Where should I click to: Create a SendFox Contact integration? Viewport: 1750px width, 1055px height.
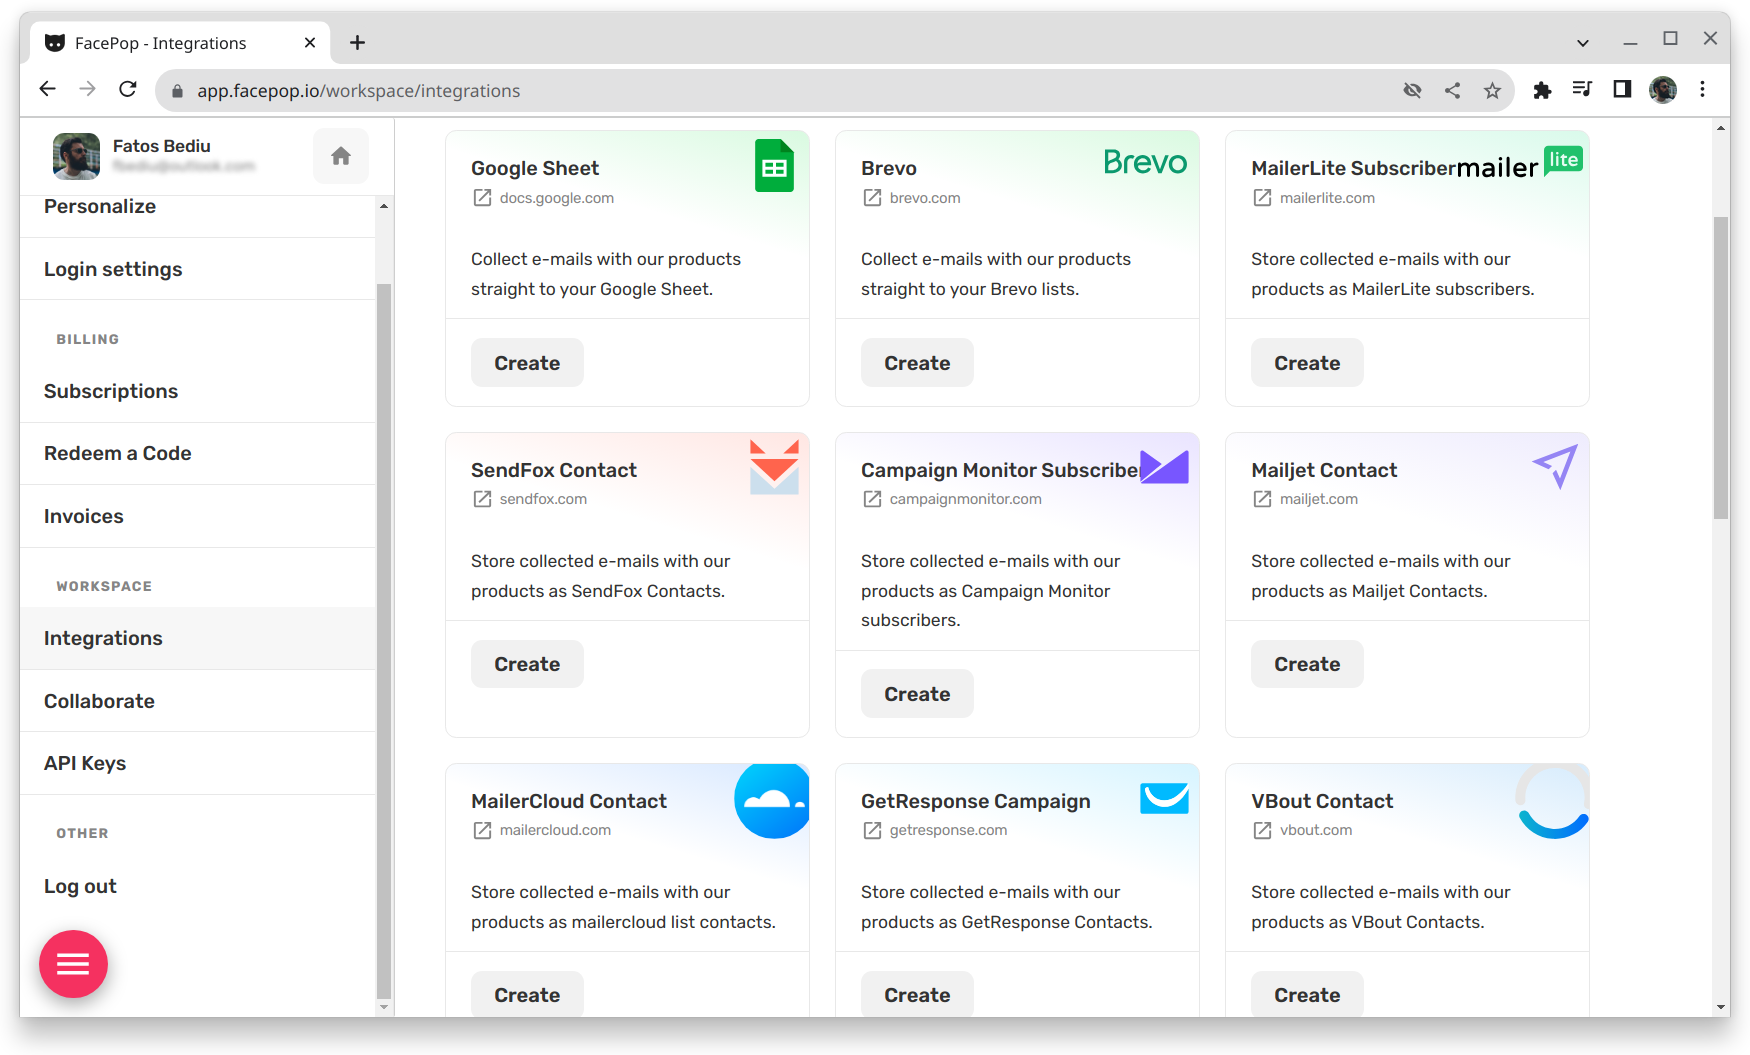(527, 664)
